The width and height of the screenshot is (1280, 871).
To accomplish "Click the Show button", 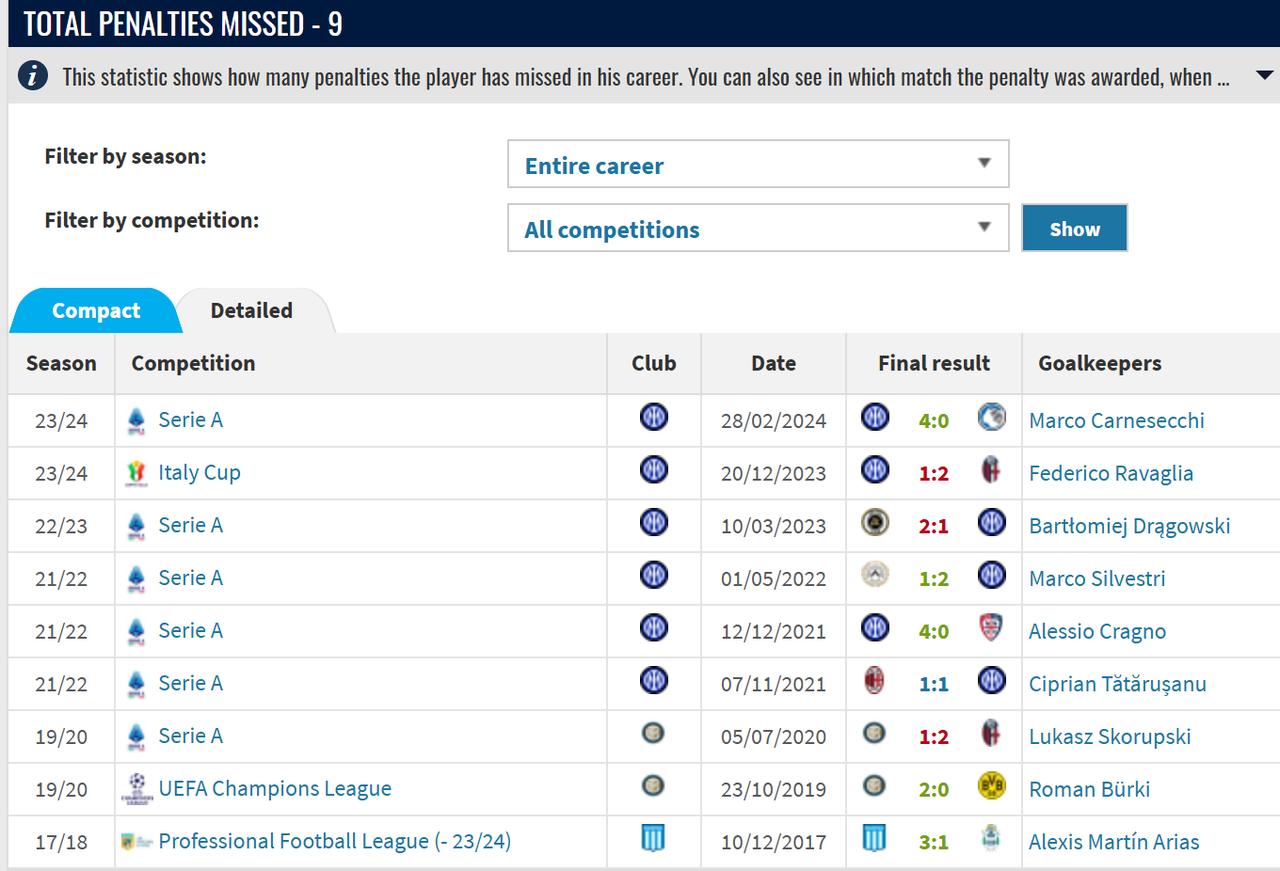I will click(x=1074, y=228).
